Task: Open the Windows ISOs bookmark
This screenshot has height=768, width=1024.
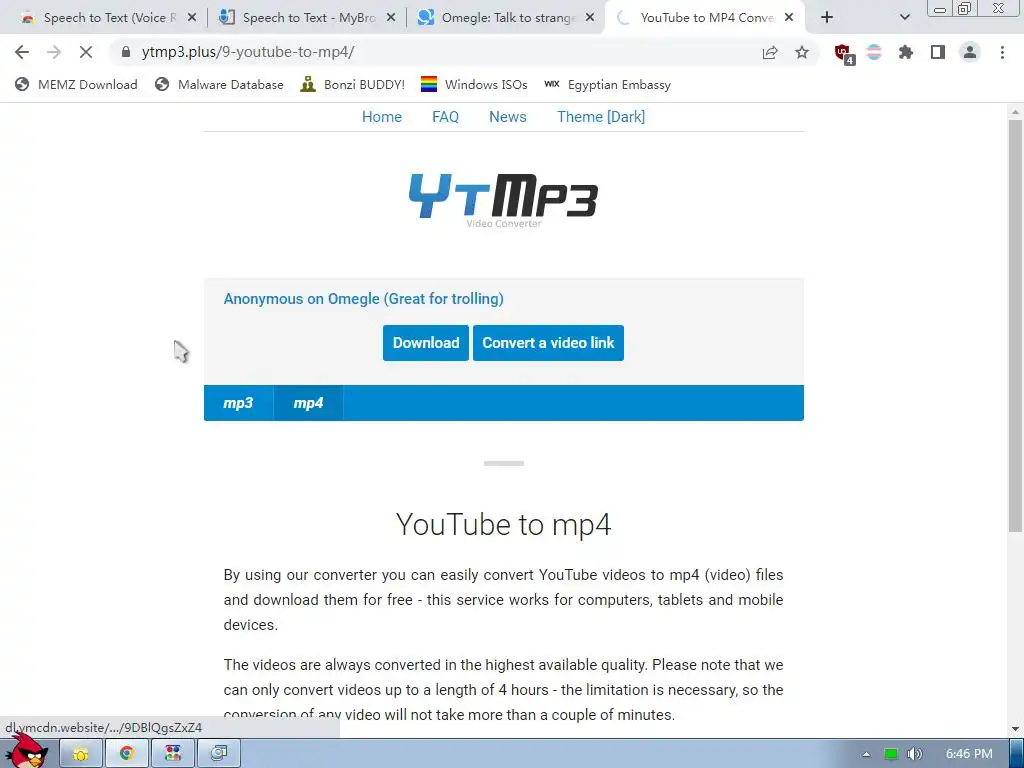Action: [474, 84]
